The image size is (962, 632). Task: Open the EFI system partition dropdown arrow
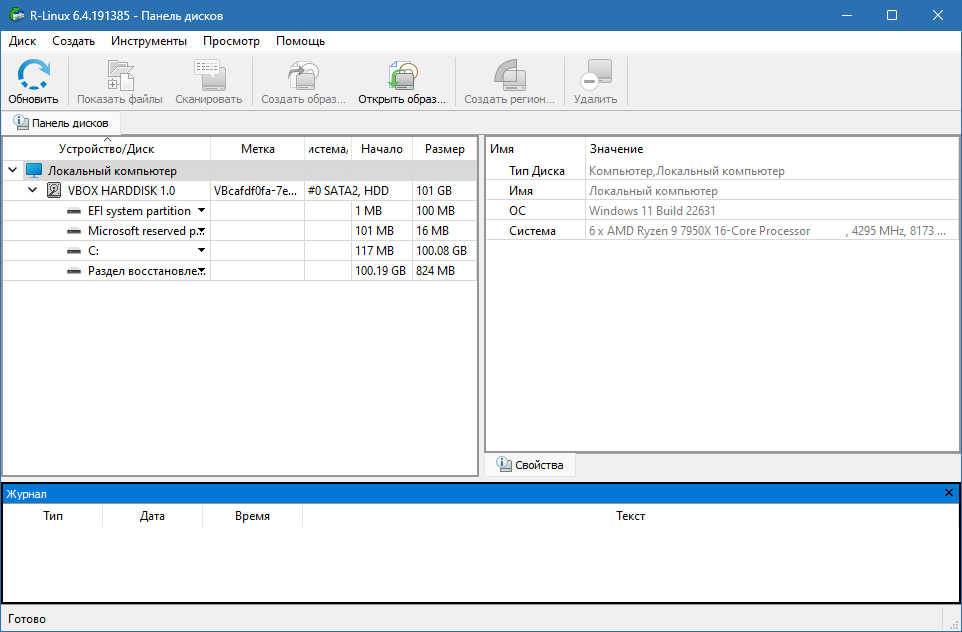pos(201,211)
